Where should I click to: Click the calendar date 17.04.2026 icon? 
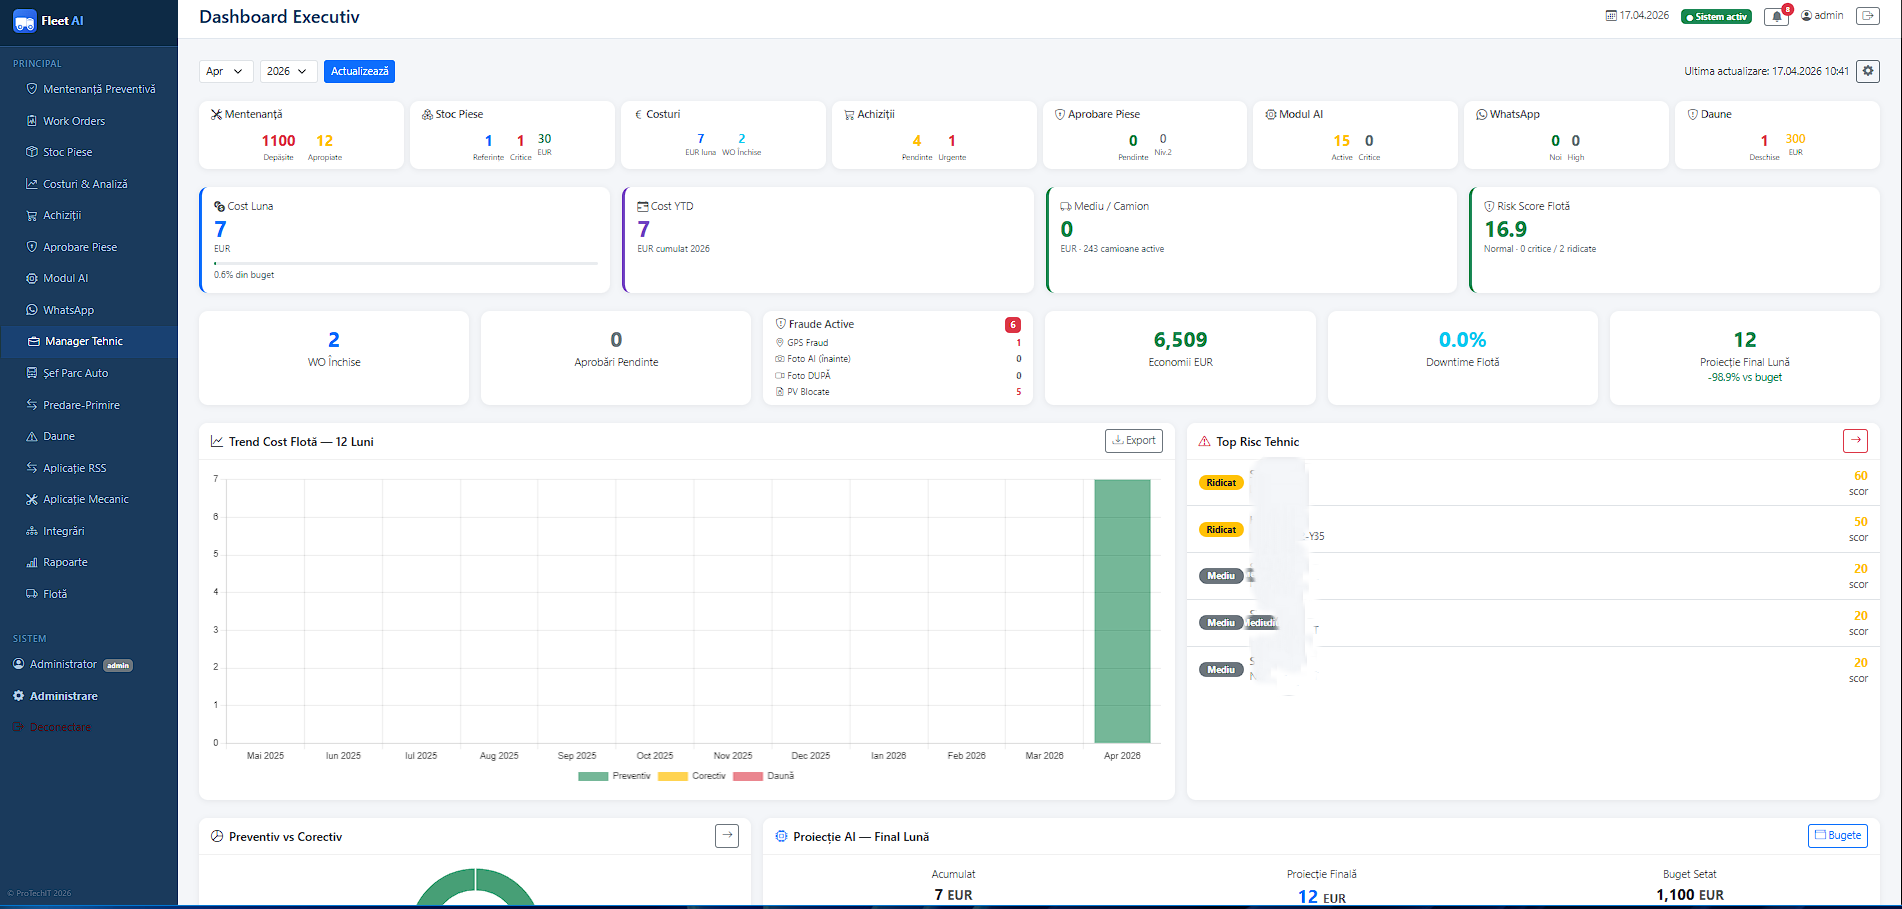point(1611,16)
